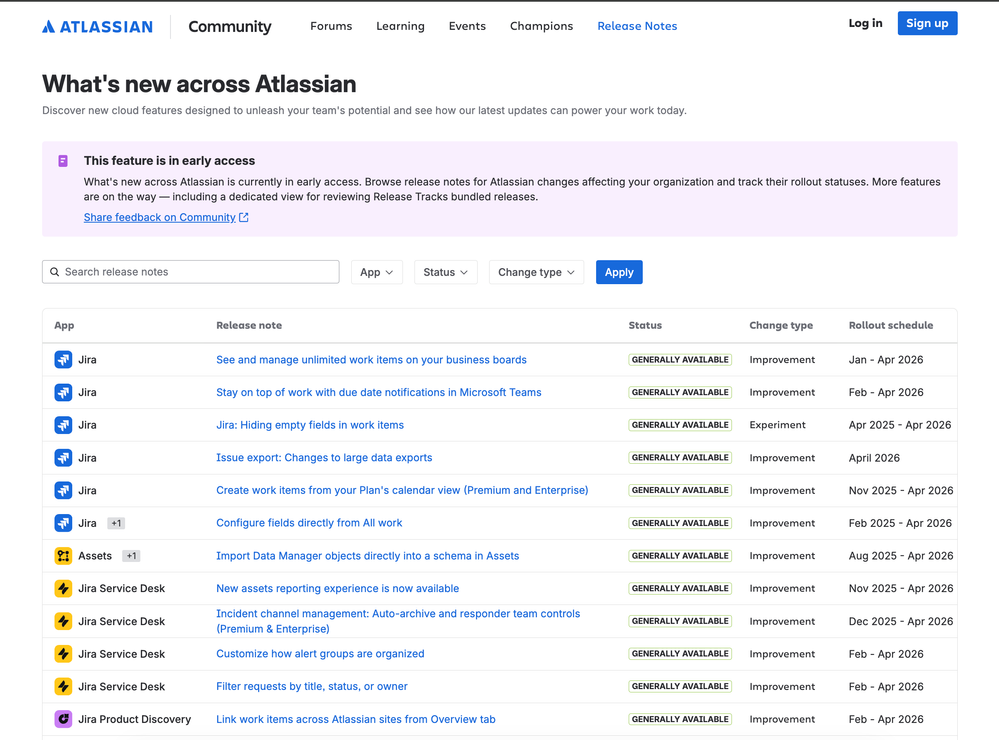
Task: Click Jira Service Desk icon in Incident channel row
Action: tap(63, 621)
